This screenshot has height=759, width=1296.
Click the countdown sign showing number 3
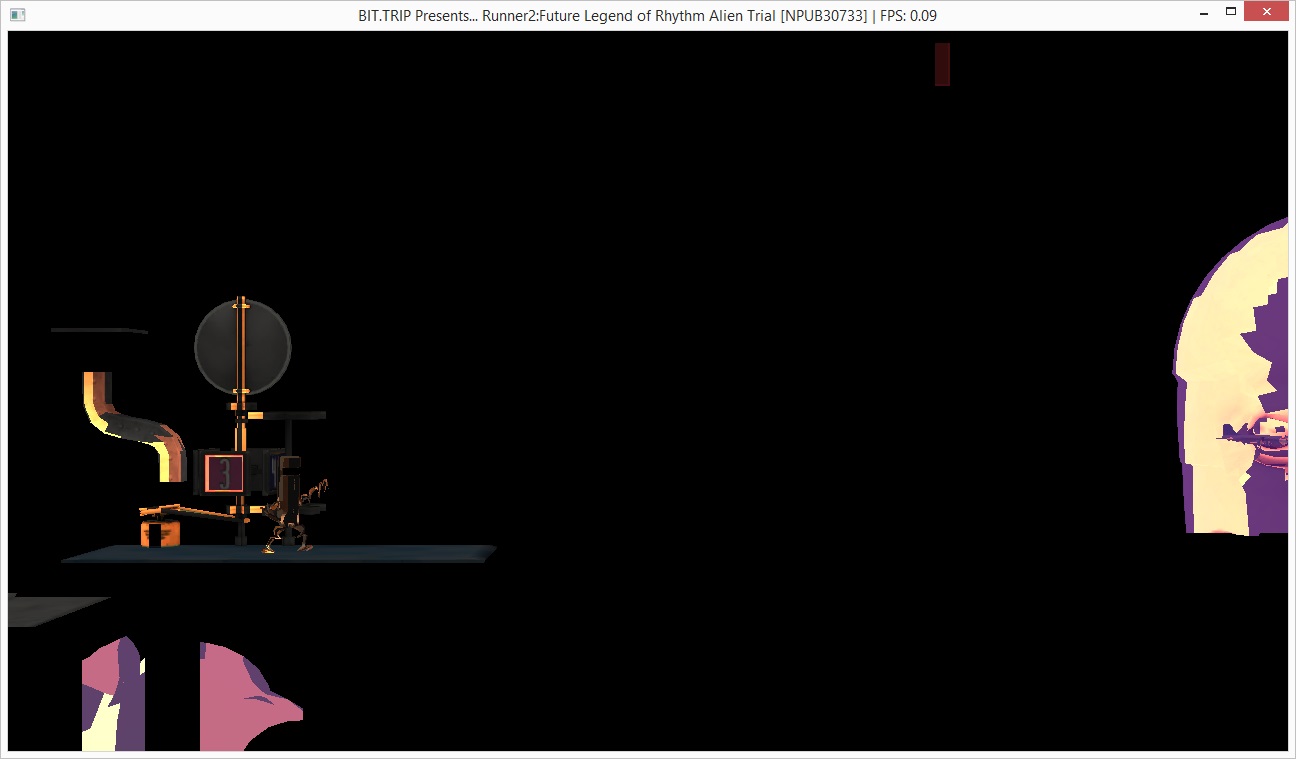224,473
